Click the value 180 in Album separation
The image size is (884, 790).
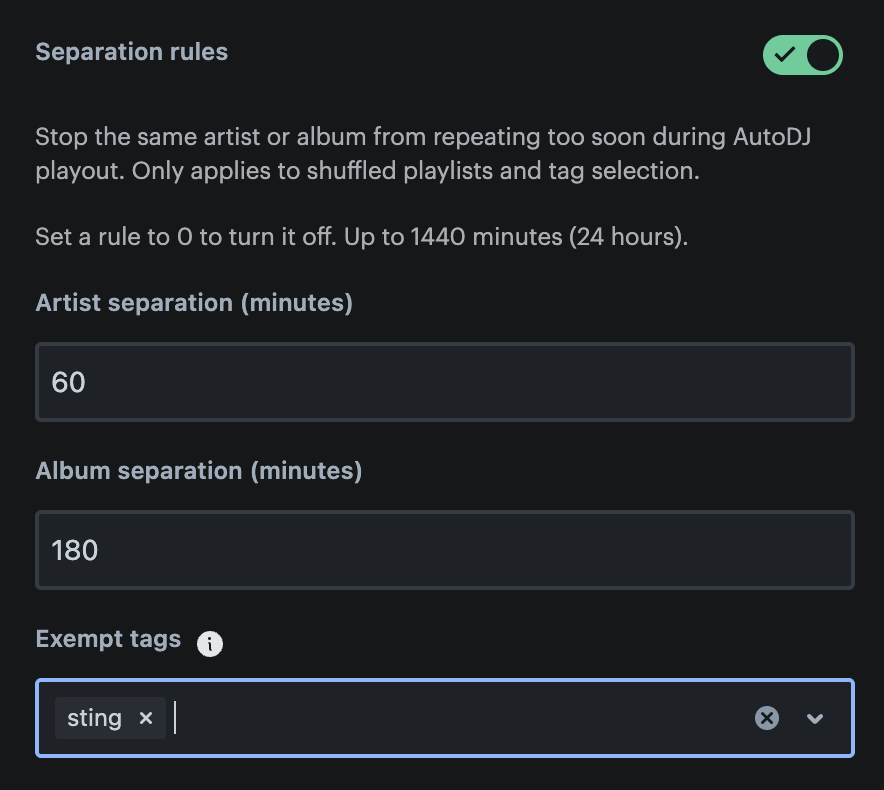(x=74, y=550)
